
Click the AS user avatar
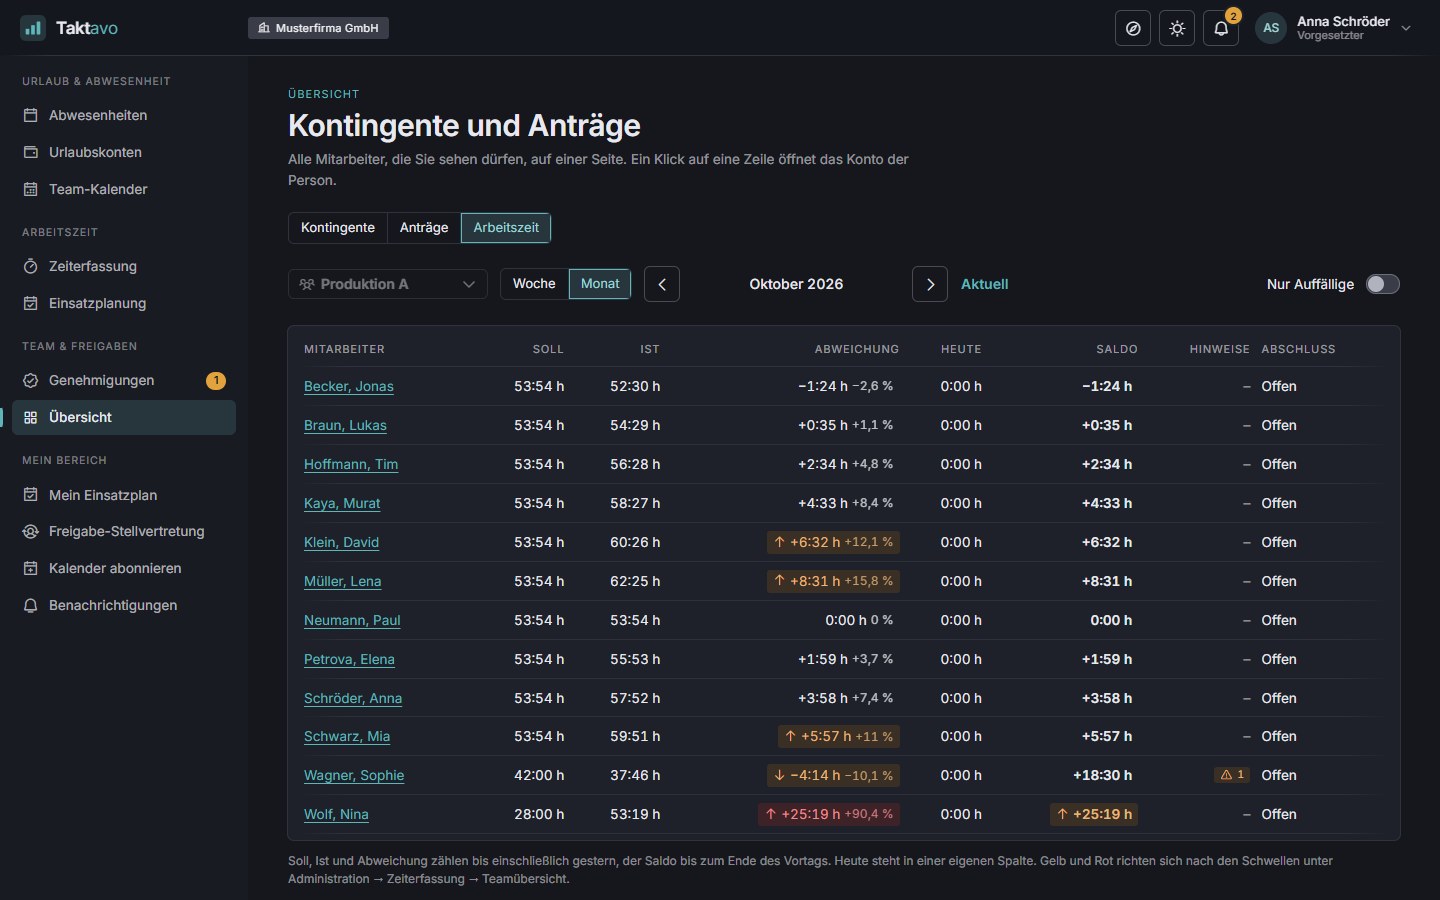(1271, 28)
